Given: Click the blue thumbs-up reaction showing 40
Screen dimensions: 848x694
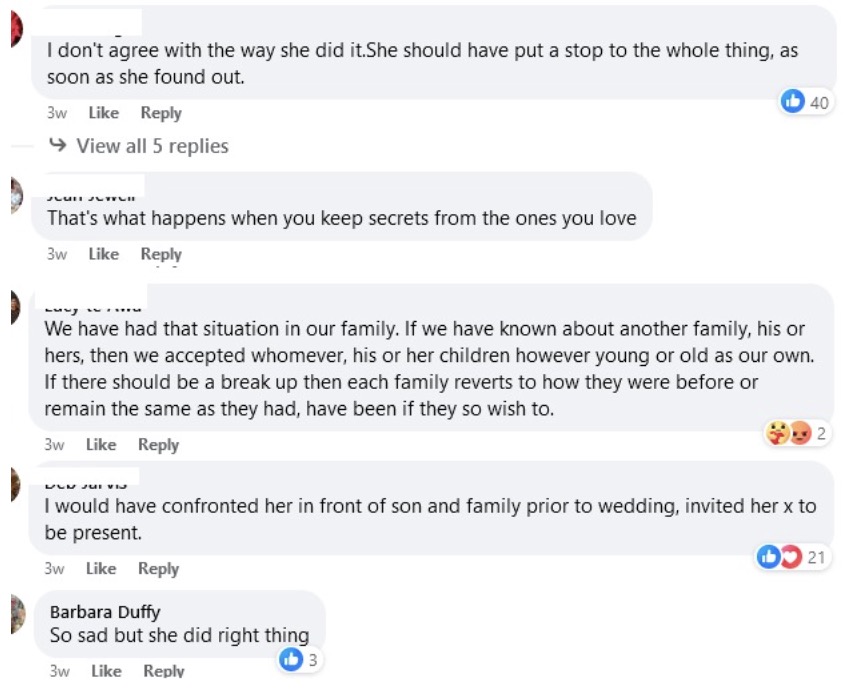Looking at the screenshot, I should (x=806, y=101).
